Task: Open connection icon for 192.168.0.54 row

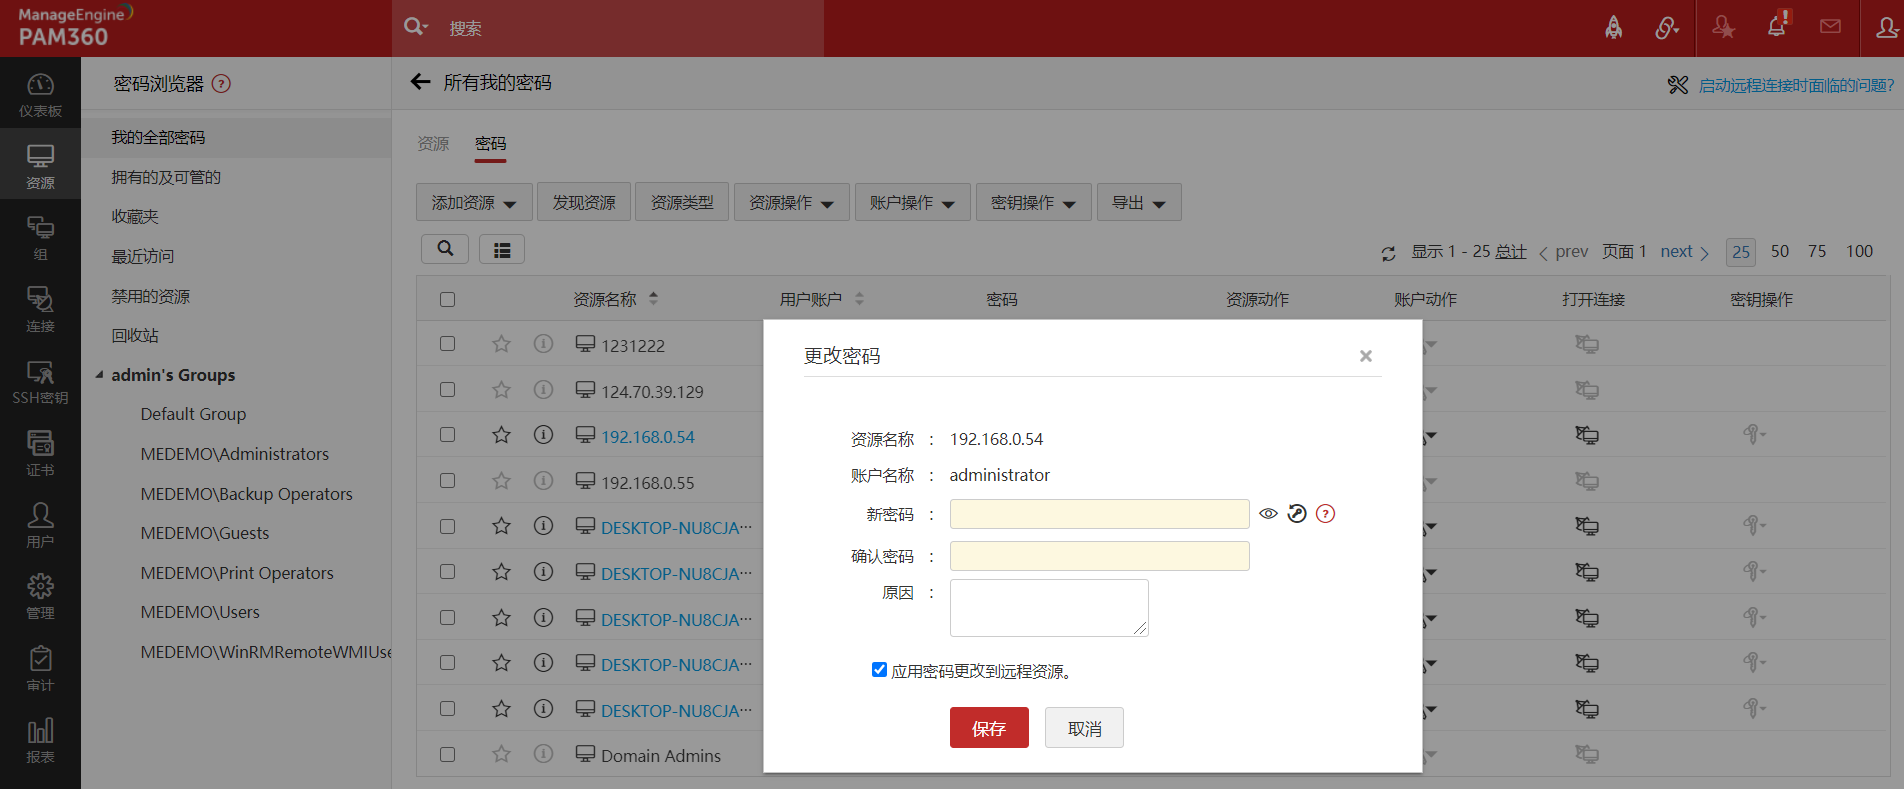Action: coord(1587,435)
